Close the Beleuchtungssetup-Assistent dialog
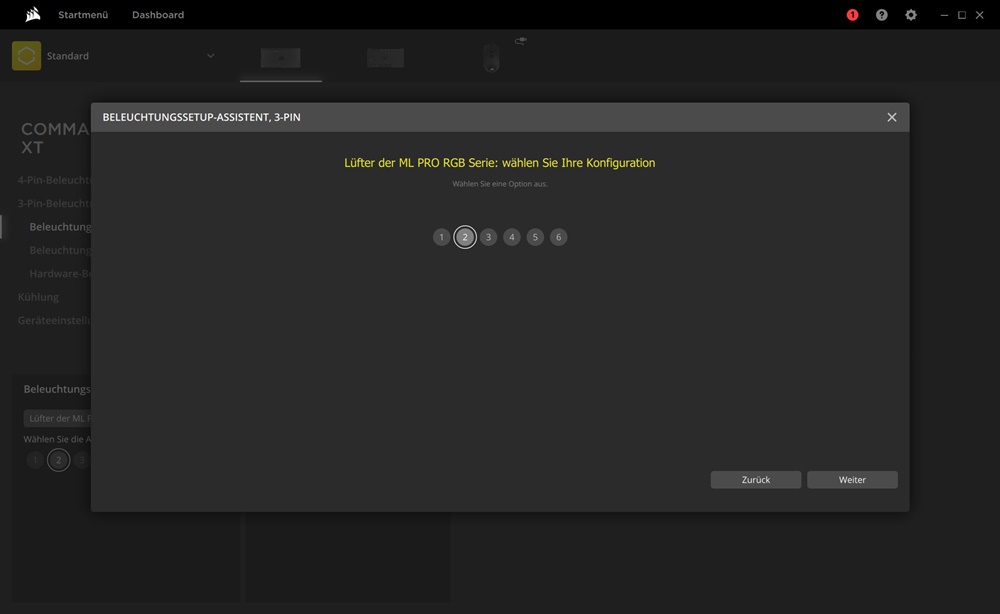Viewport: 1000px width, 614px height. tap(892, 117)
